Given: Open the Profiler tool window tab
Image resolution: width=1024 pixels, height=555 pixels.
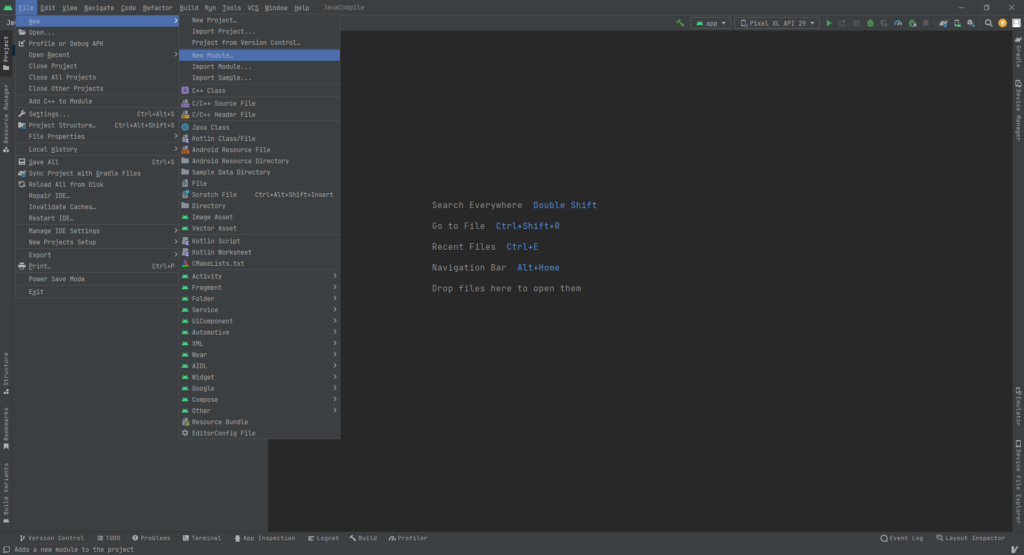Looking at the screenshot, I should pos(408,538).
